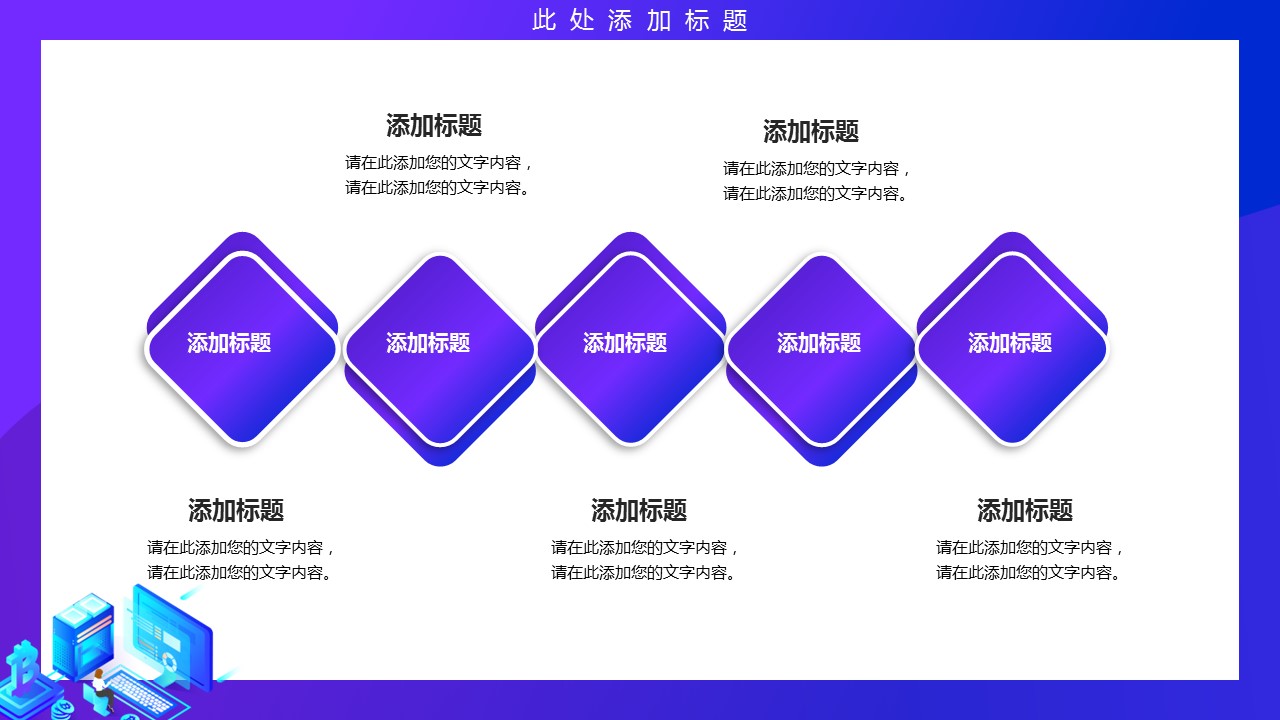Viewport: 1280px width, 720px height.
Task: Click the 添加标题 heading above the fourth diamond
Action: pyautogui.click(x=811, y=132)
